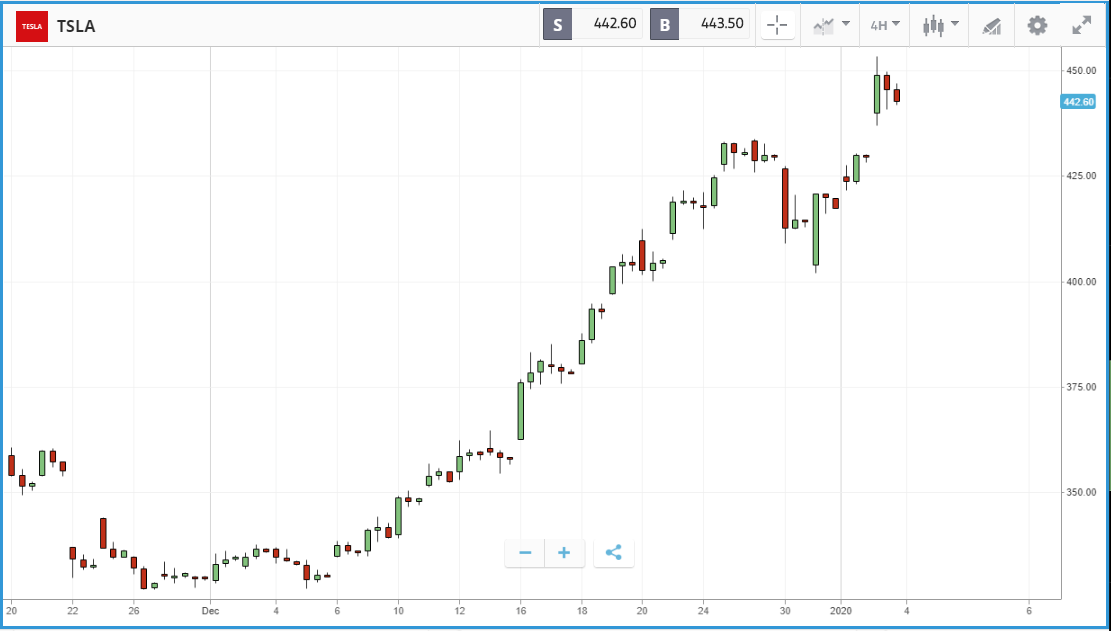
Task: Click the 24 date label on time axis
Action: point(704,610)
